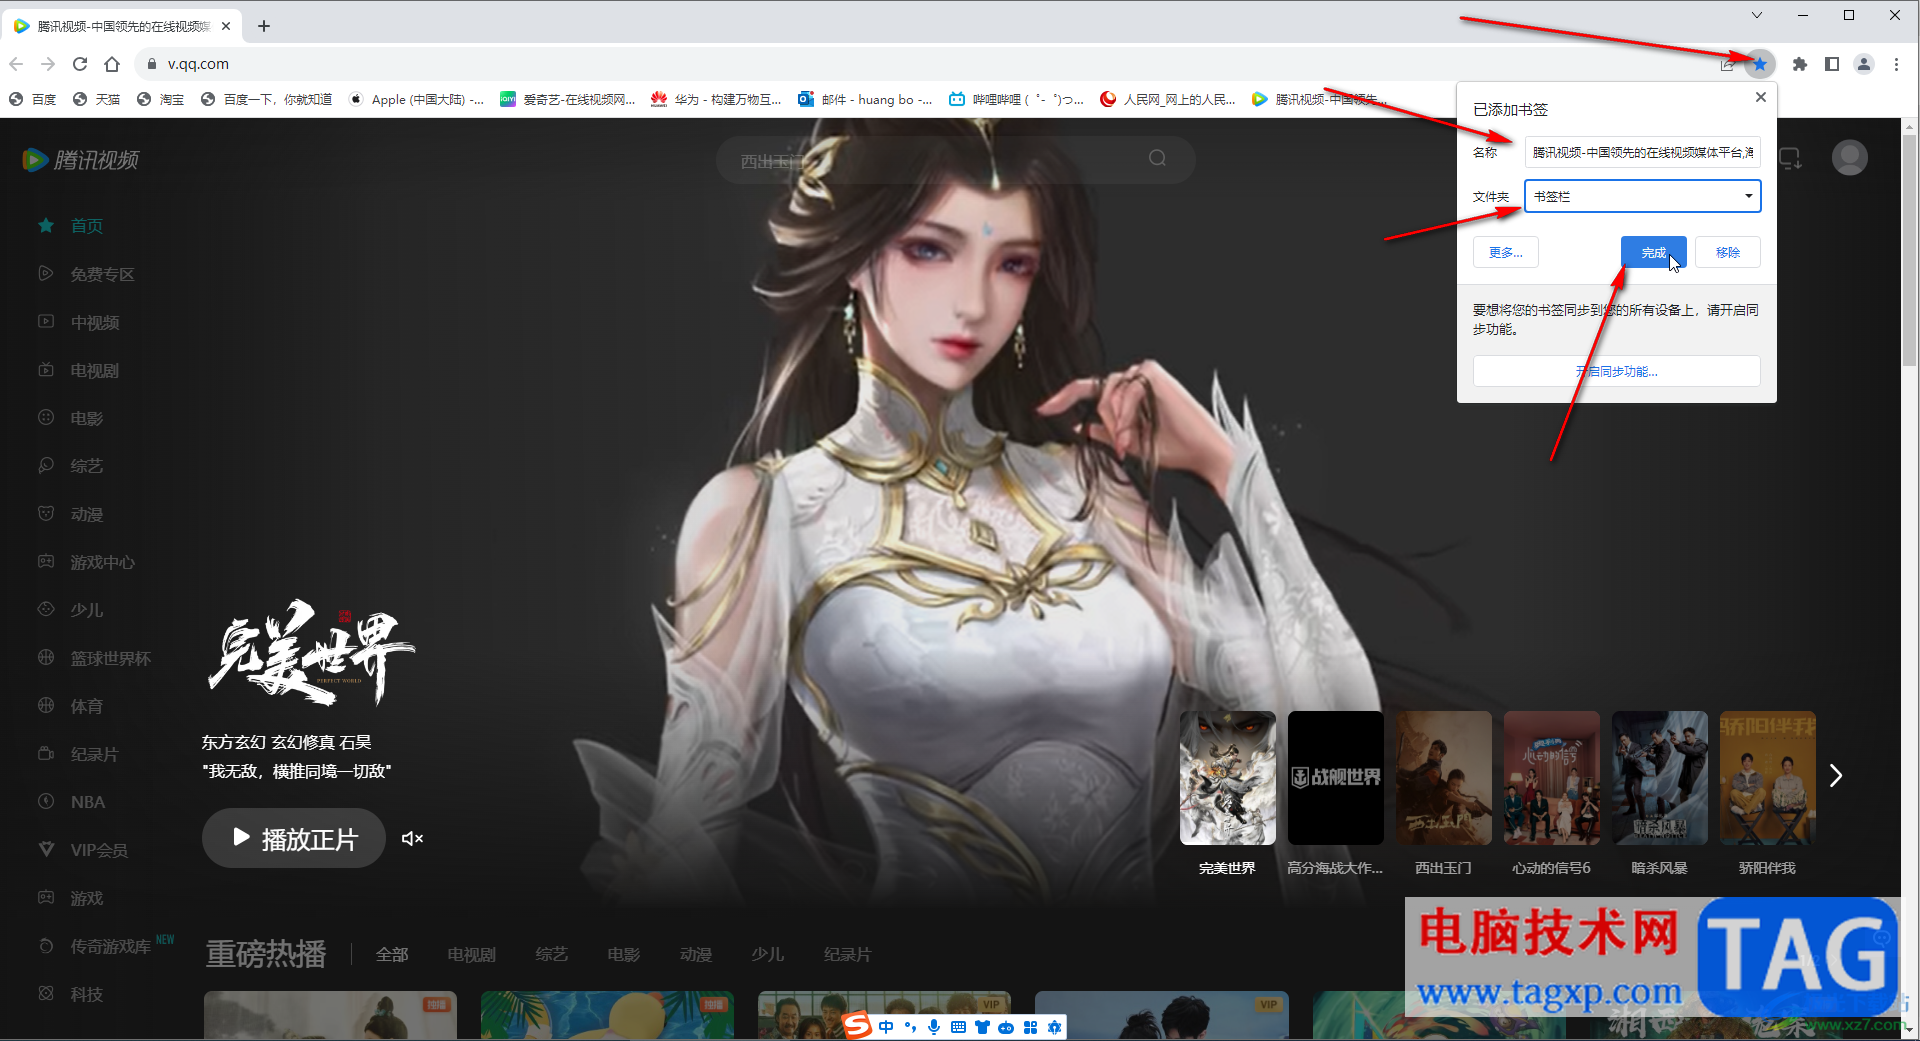Switch to the 电视剧 tab under 重磅热播
The width and height of the screenshot is (1920, 1041).
(x=472, y=955)
